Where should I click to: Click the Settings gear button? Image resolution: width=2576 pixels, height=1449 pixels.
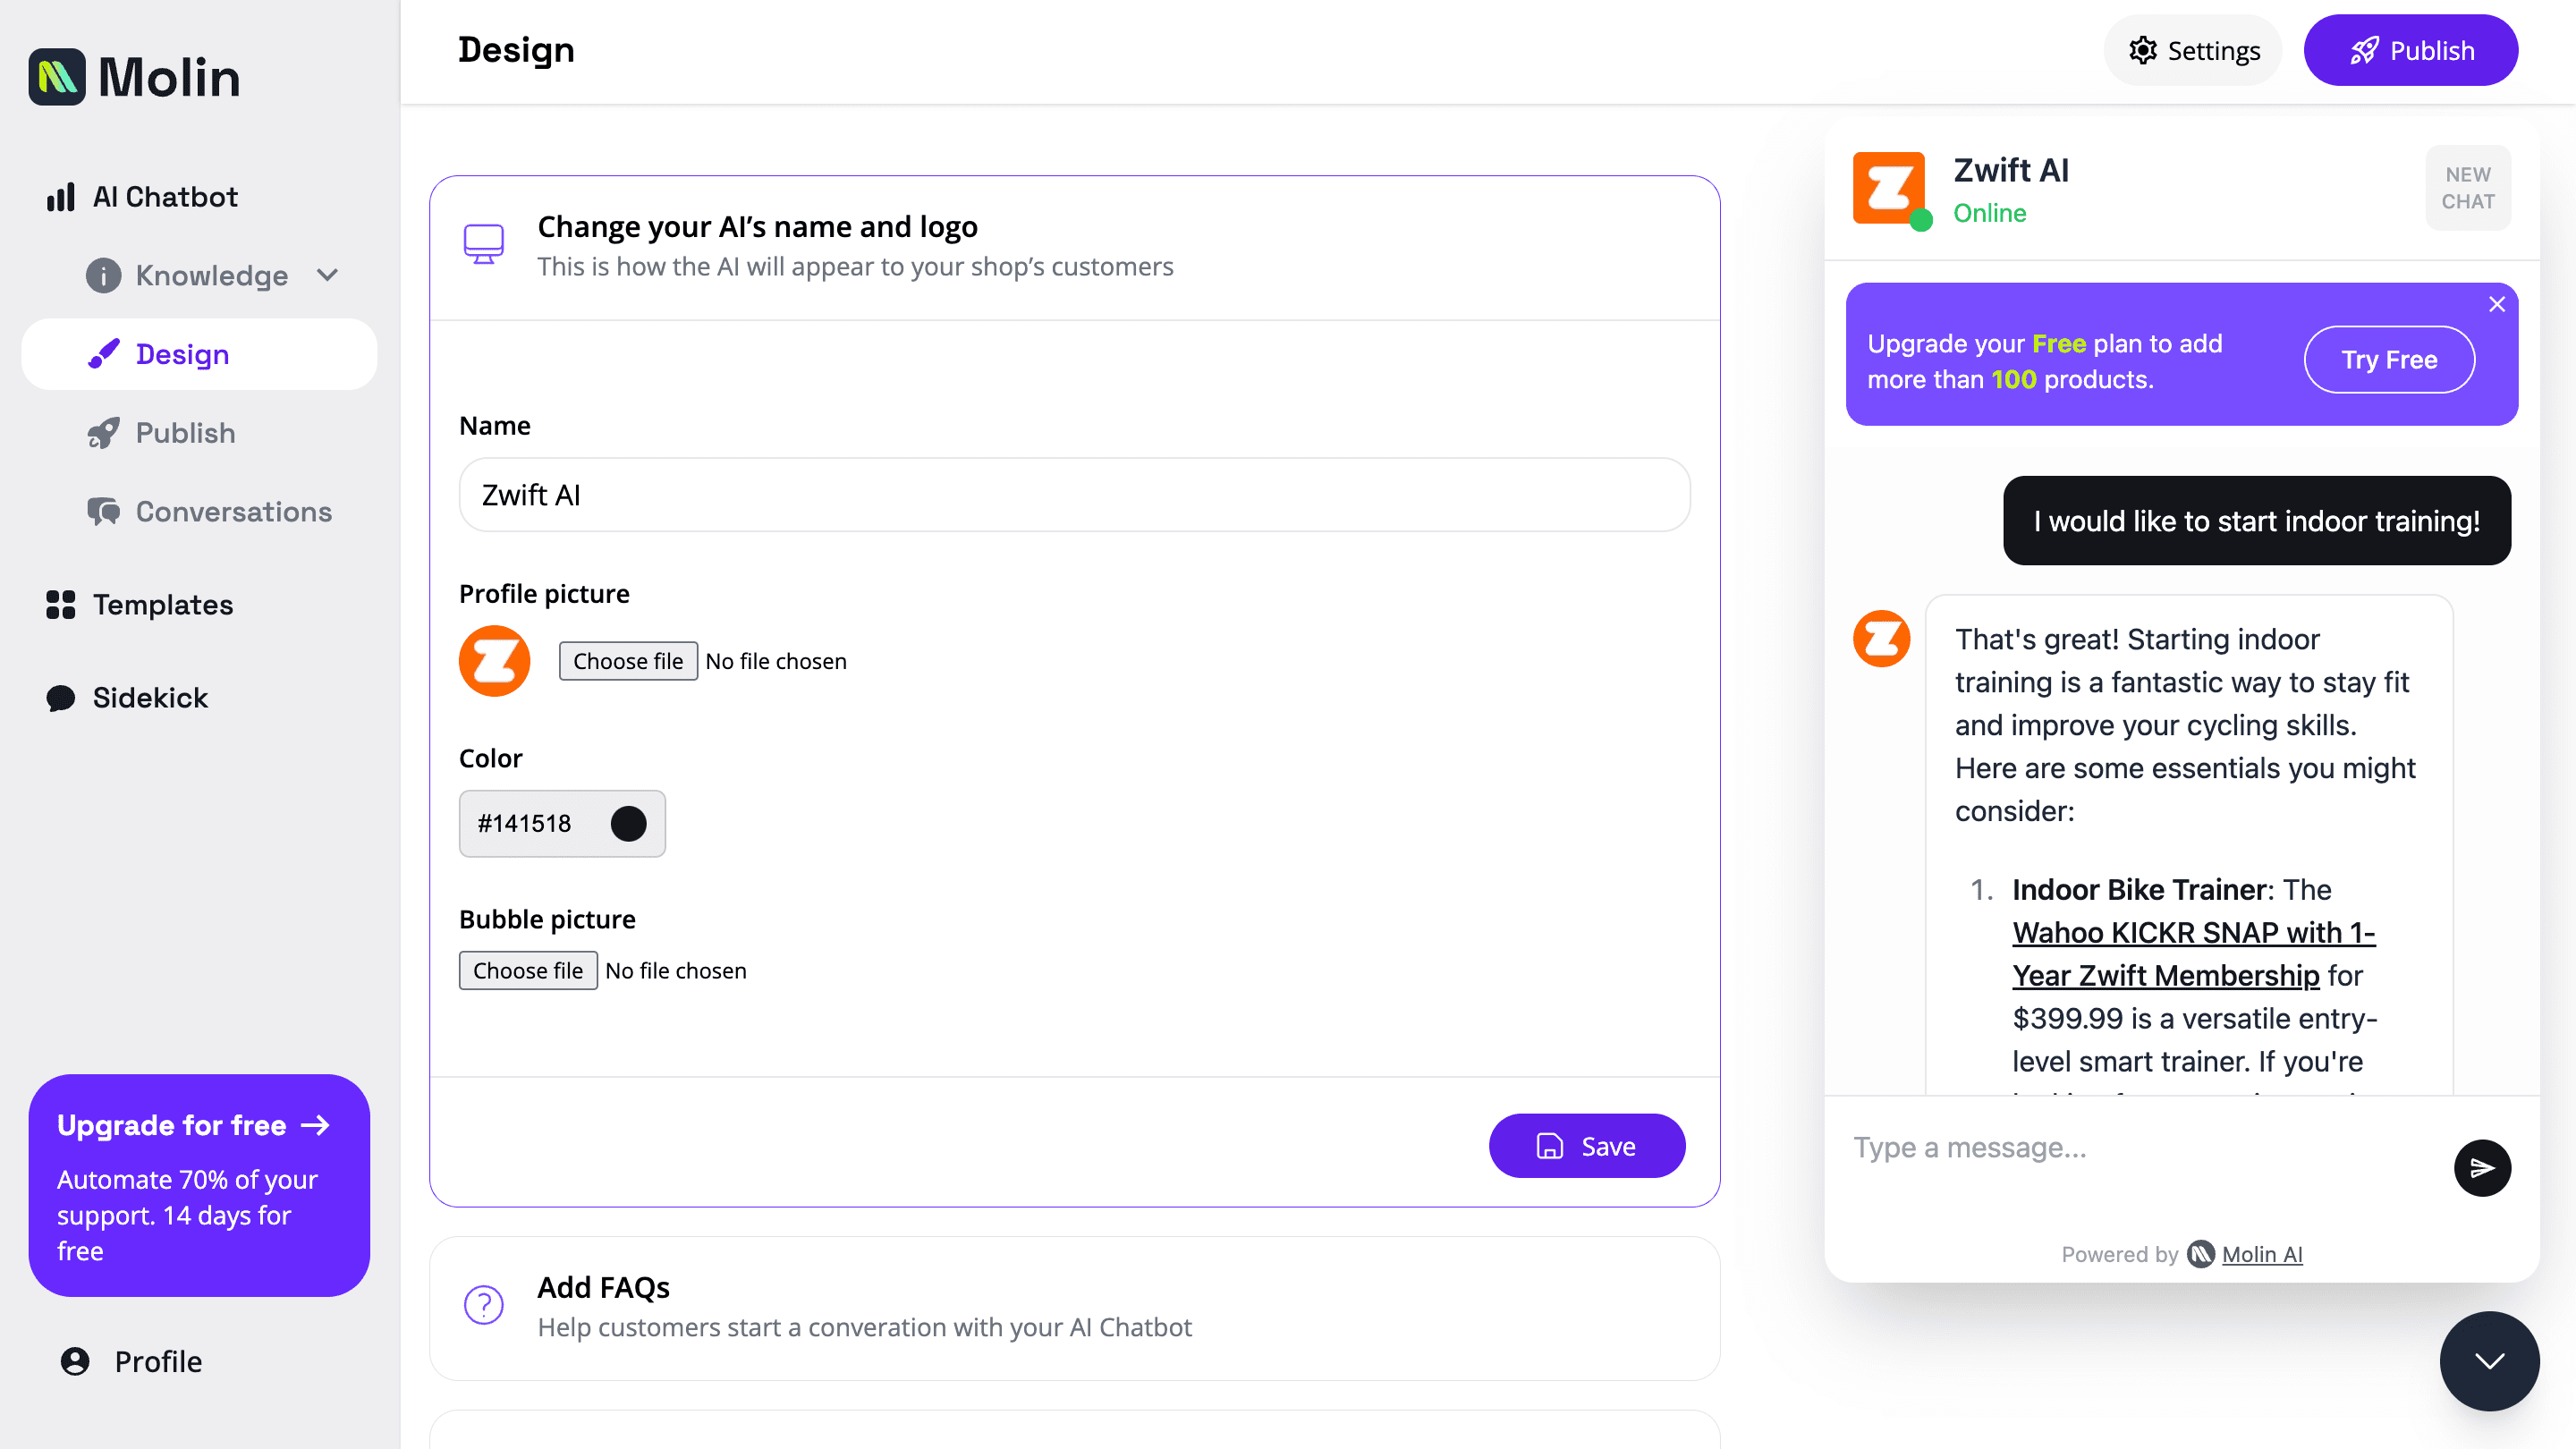point(2192,50)
